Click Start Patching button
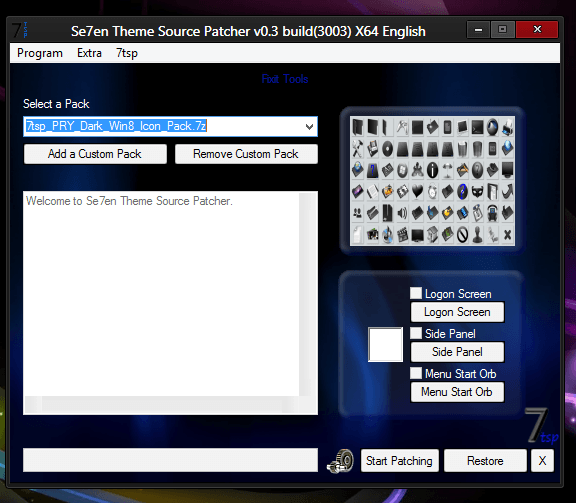The width and height of the screenshot is (576, 503). click(x=399, y=461)
